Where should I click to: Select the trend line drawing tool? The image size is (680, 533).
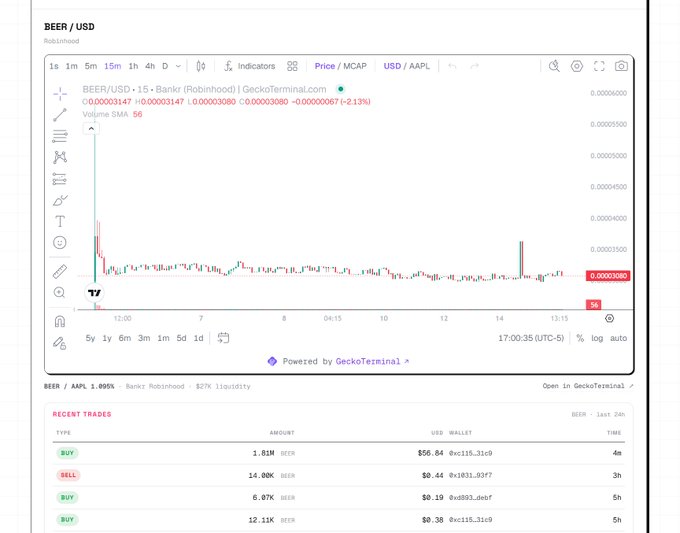coord(60,115)
